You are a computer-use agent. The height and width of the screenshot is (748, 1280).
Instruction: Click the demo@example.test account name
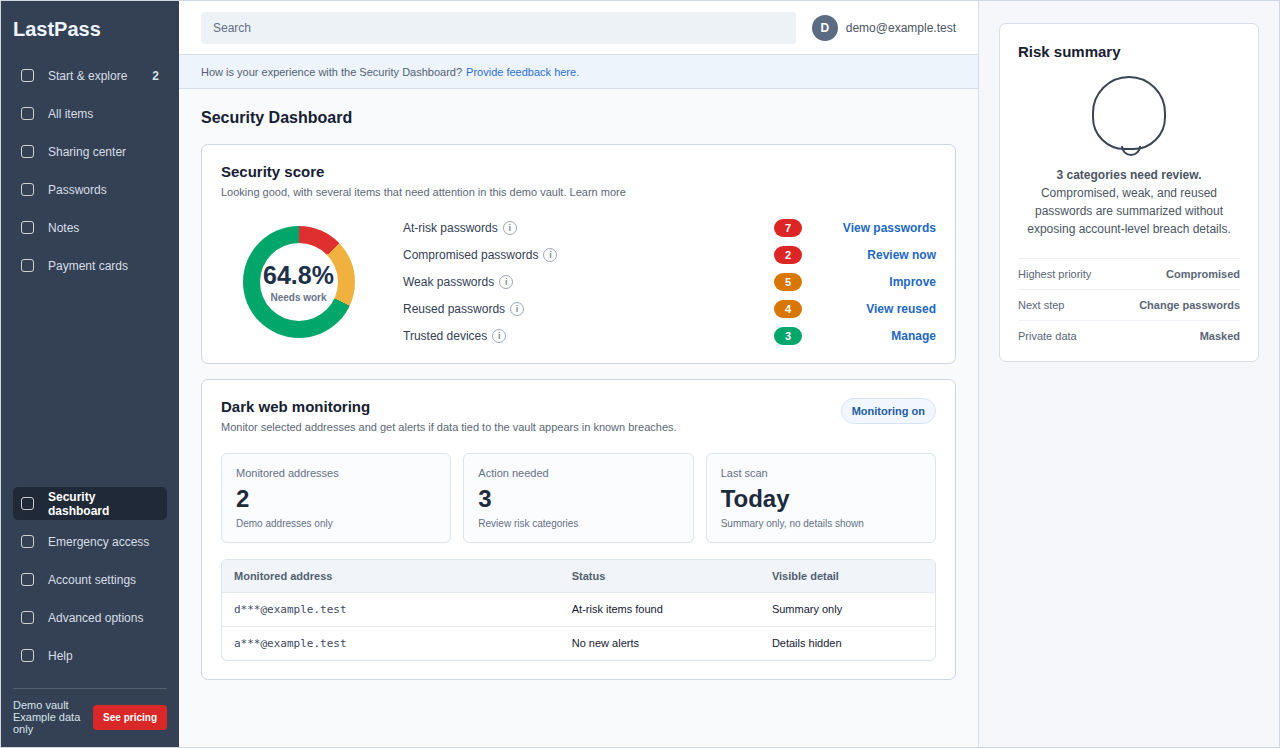tap(901, 28)
